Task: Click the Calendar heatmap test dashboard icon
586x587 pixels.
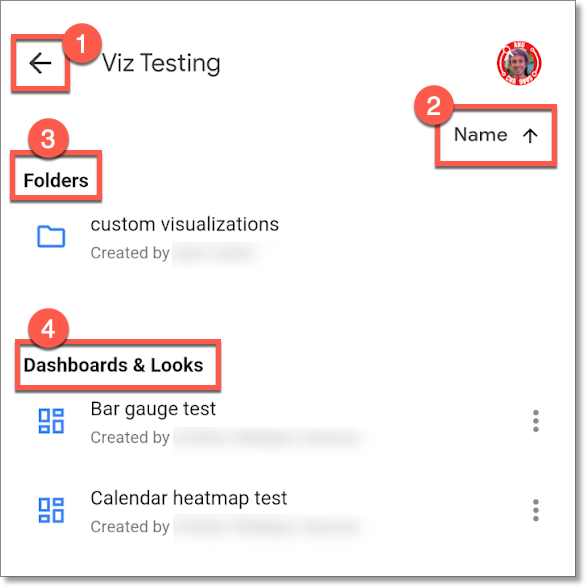Action: [x=51, y=510]
